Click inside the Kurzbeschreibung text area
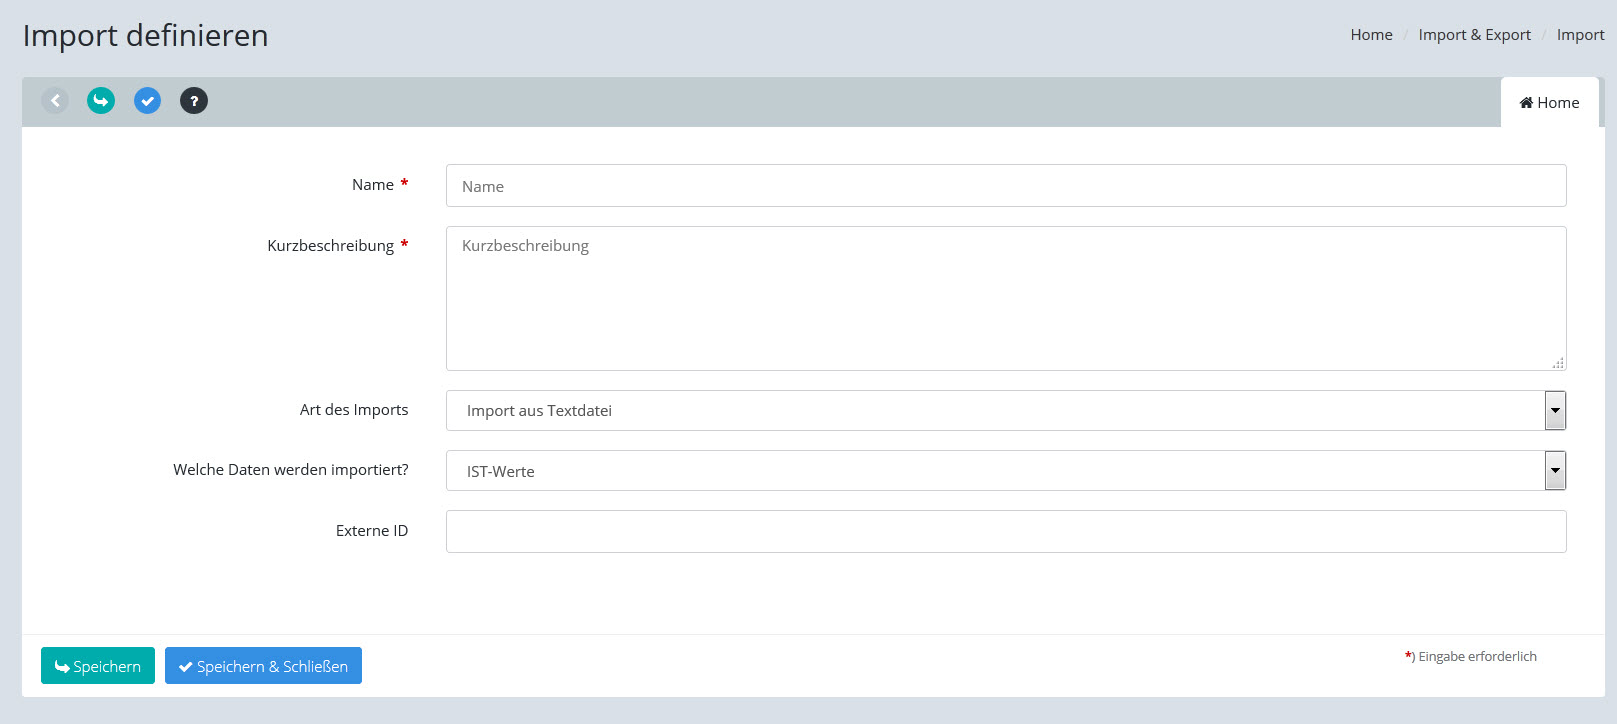Screen dimensions: 1617x724 (1005, 298)
